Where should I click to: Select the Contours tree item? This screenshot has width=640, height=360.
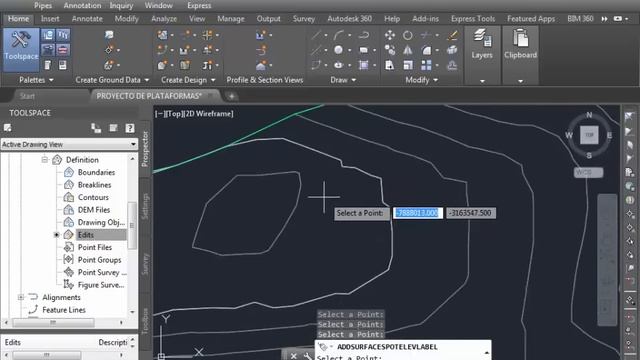coord(93,197)
